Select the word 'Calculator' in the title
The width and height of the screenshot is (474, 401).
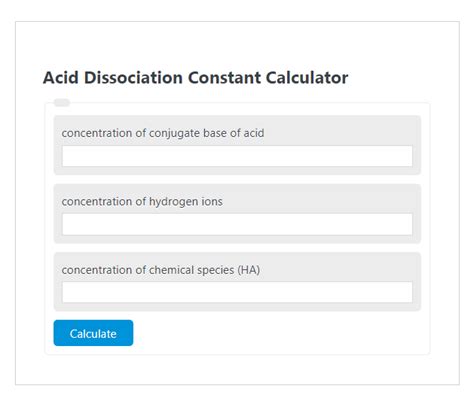tap(307, 78)
